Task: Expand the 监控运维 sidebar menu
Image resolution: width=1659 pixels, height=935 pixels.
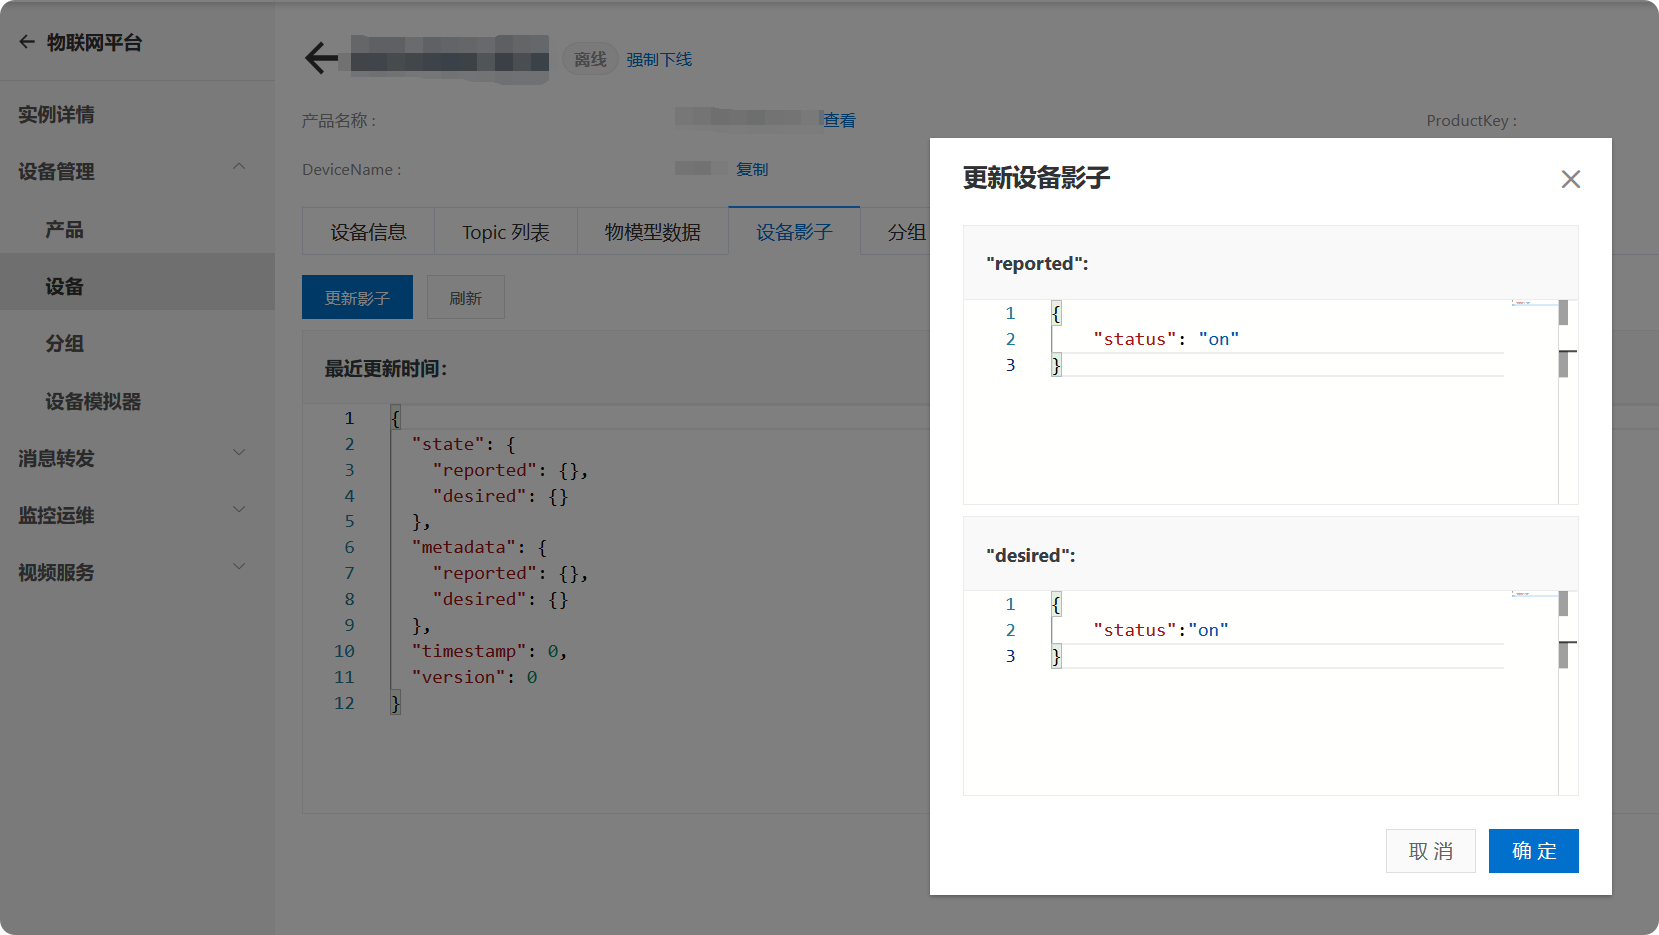Action: [x=238, y=510]
